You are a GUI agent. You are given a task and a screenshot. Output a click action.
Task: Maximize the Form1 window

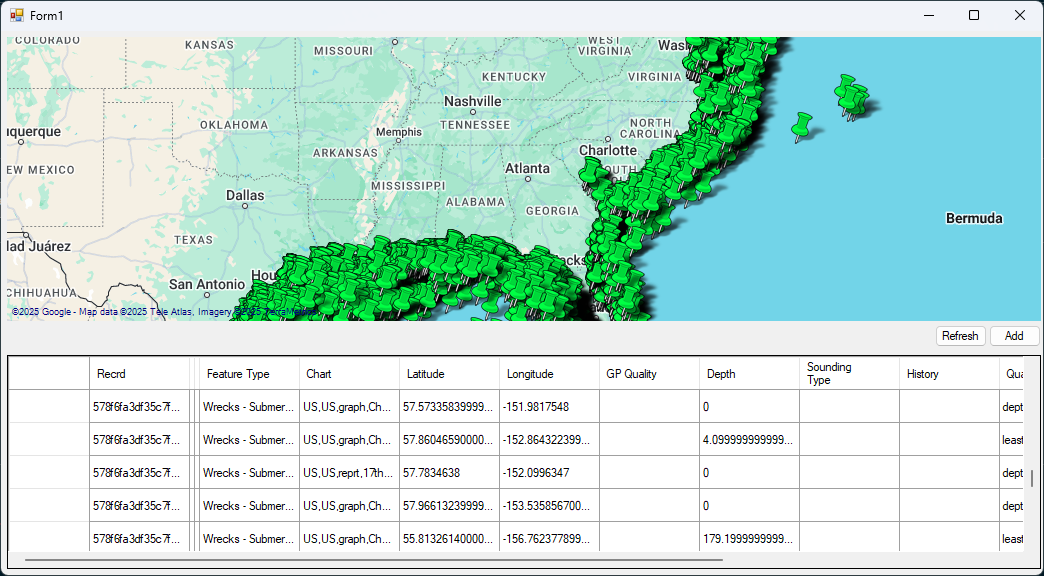click(x=973, y=15)
